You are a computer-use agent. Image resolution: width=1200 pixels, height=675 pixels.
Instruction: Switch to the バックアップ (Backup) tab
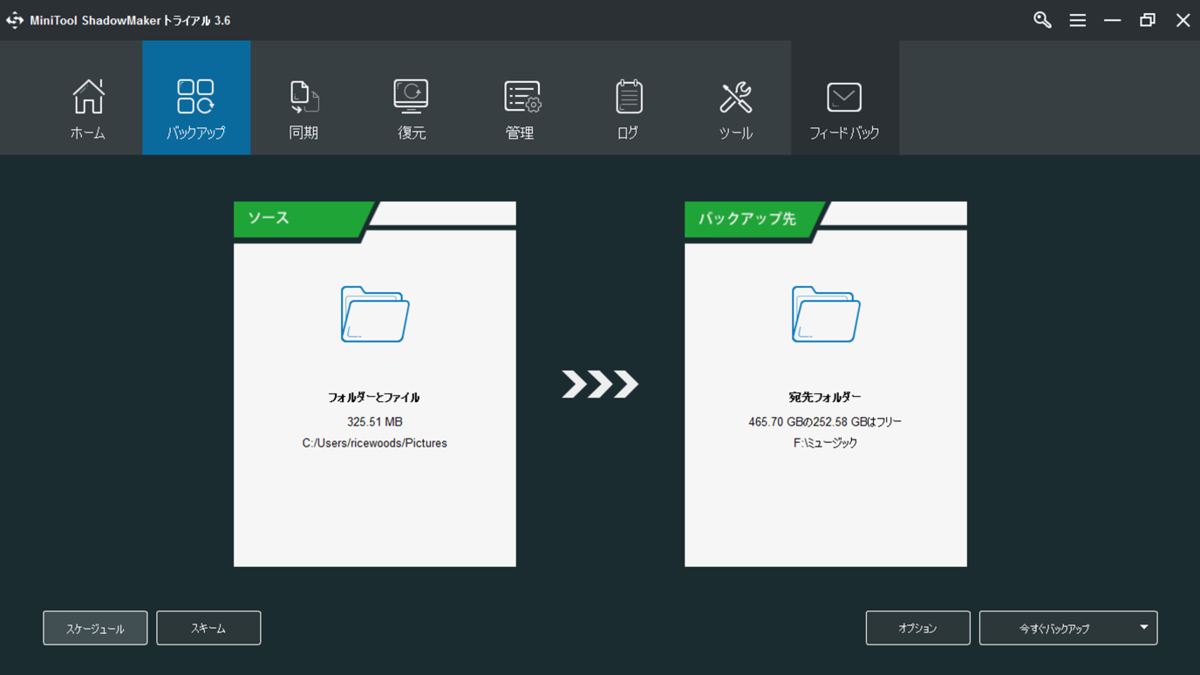click(196, 98)
